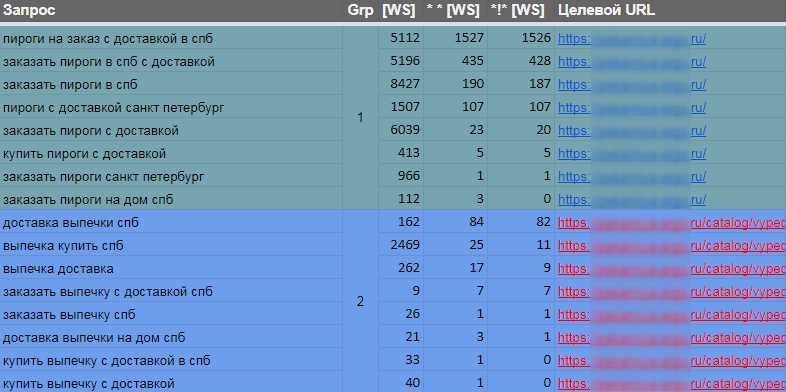The height and width of the screenshot is (392, 786).
Task: Click the WS value 26
Action: tap(412, 315)
